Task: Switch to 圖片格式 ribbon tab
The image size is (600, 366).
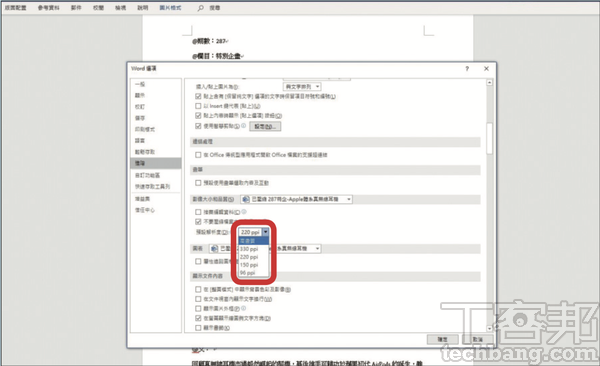Action: [x=170, y=8]
